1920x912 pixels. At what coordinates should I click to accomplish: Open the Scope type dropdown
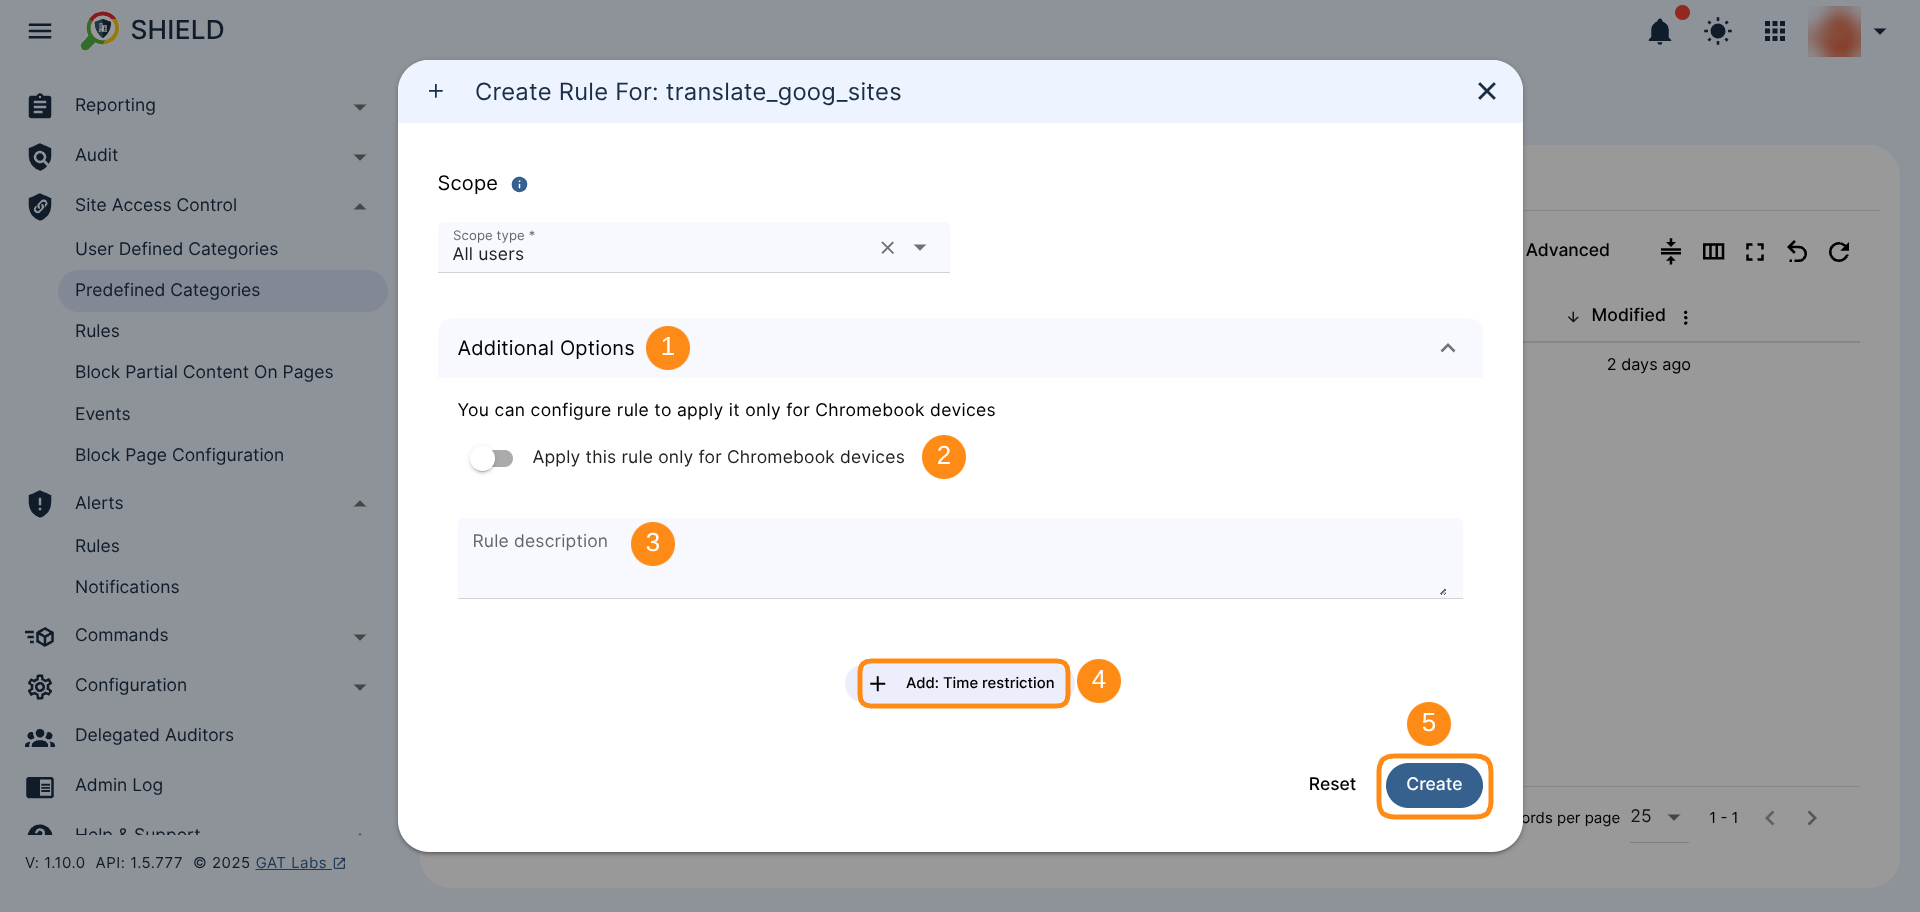click(920, 248)
